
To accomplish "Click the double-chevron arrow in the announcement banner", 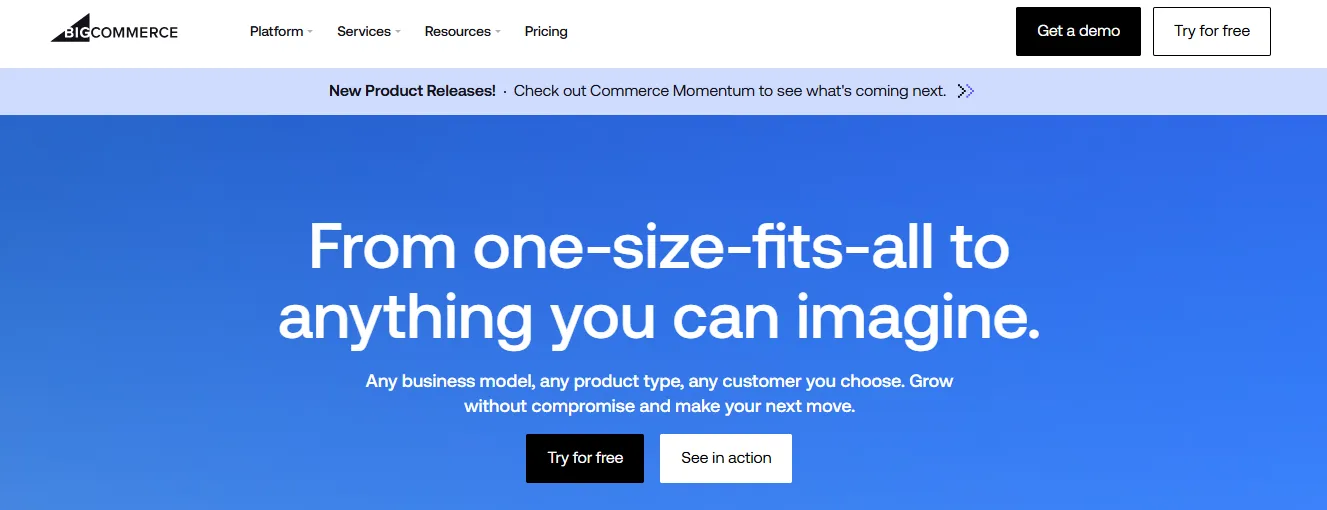I will point(965,91).
